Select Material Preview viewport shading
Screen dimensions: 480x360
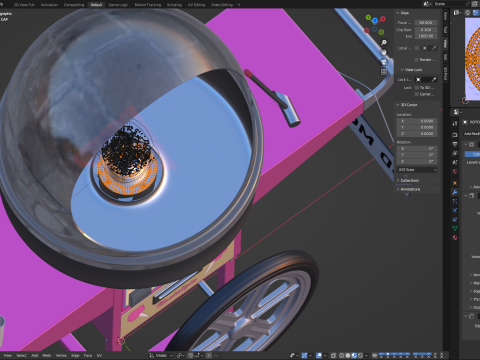click(354, 355)
